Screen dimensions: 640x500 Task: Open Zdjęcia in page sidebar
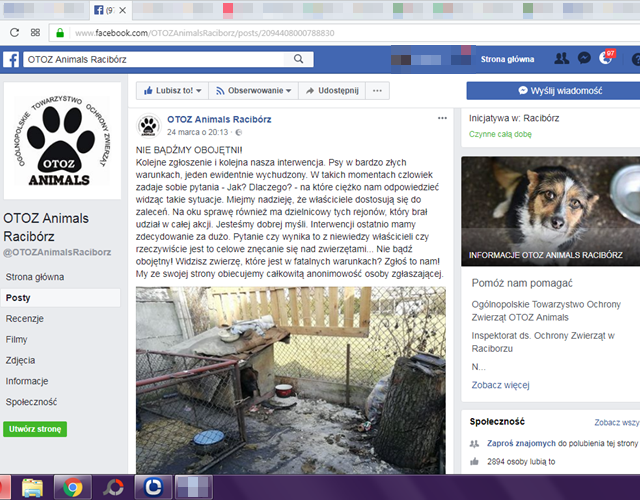[20, 360]
